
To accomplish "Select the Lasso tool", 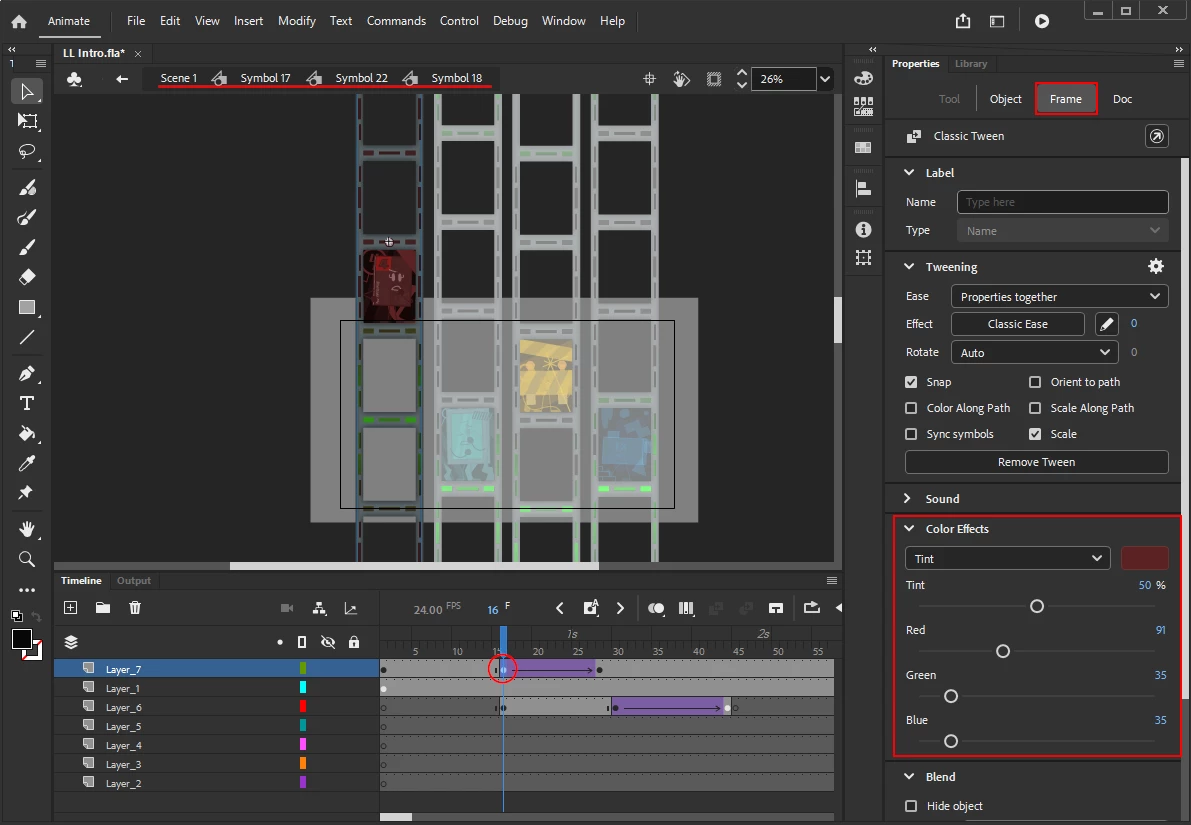I will point(27,152).
